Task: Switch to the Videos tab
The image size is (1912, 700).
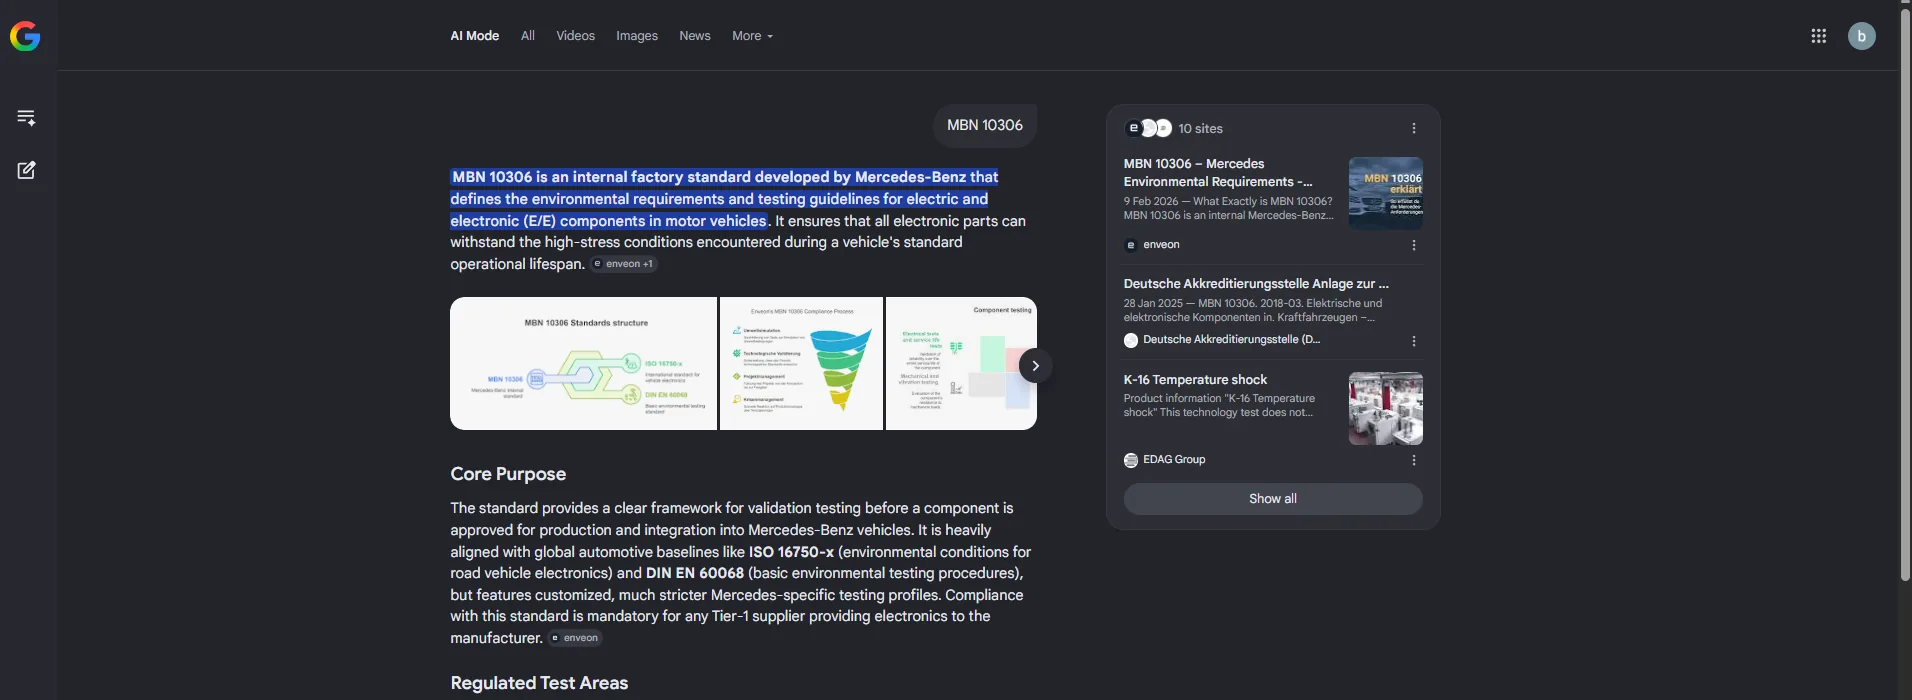Action: pos(575,36)
